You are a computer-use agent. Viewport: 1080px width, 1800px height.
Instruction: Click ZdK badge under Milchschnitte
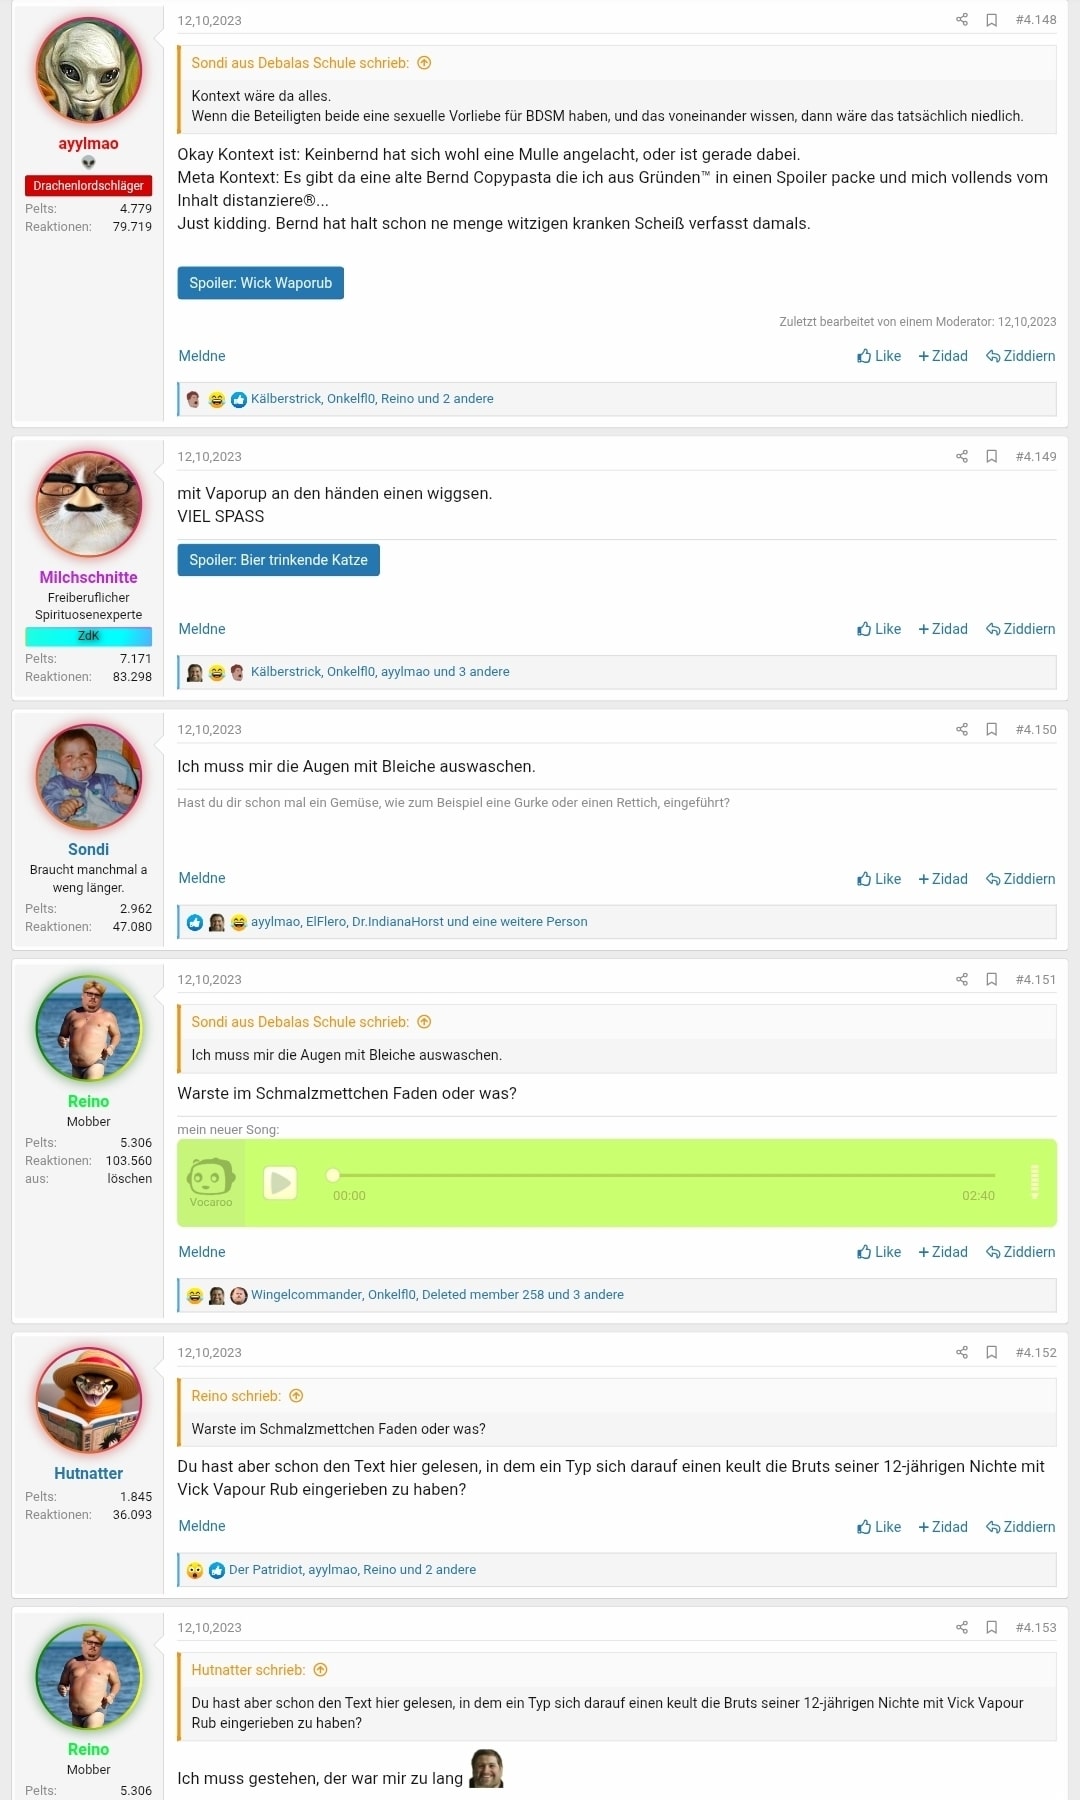(89, 636)
